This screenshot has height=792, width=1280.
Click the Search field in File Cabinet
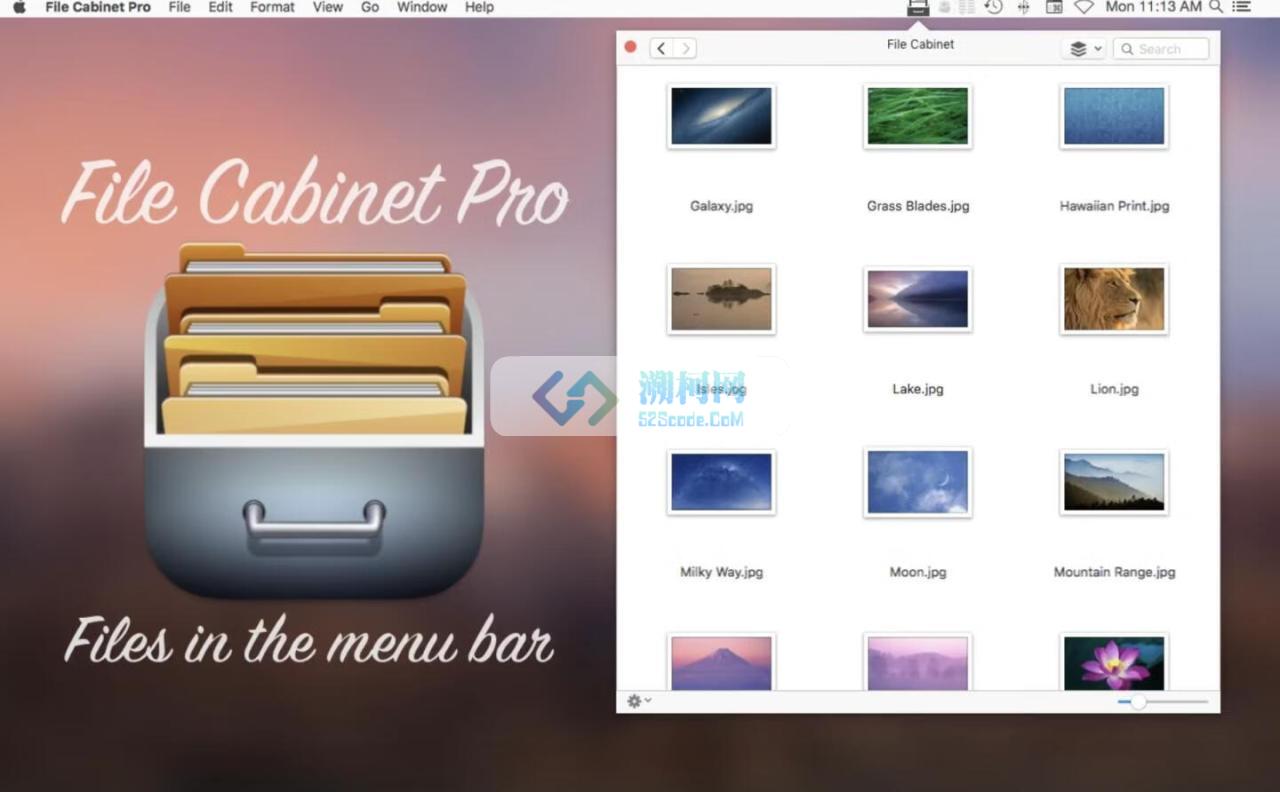point(1161,48)
